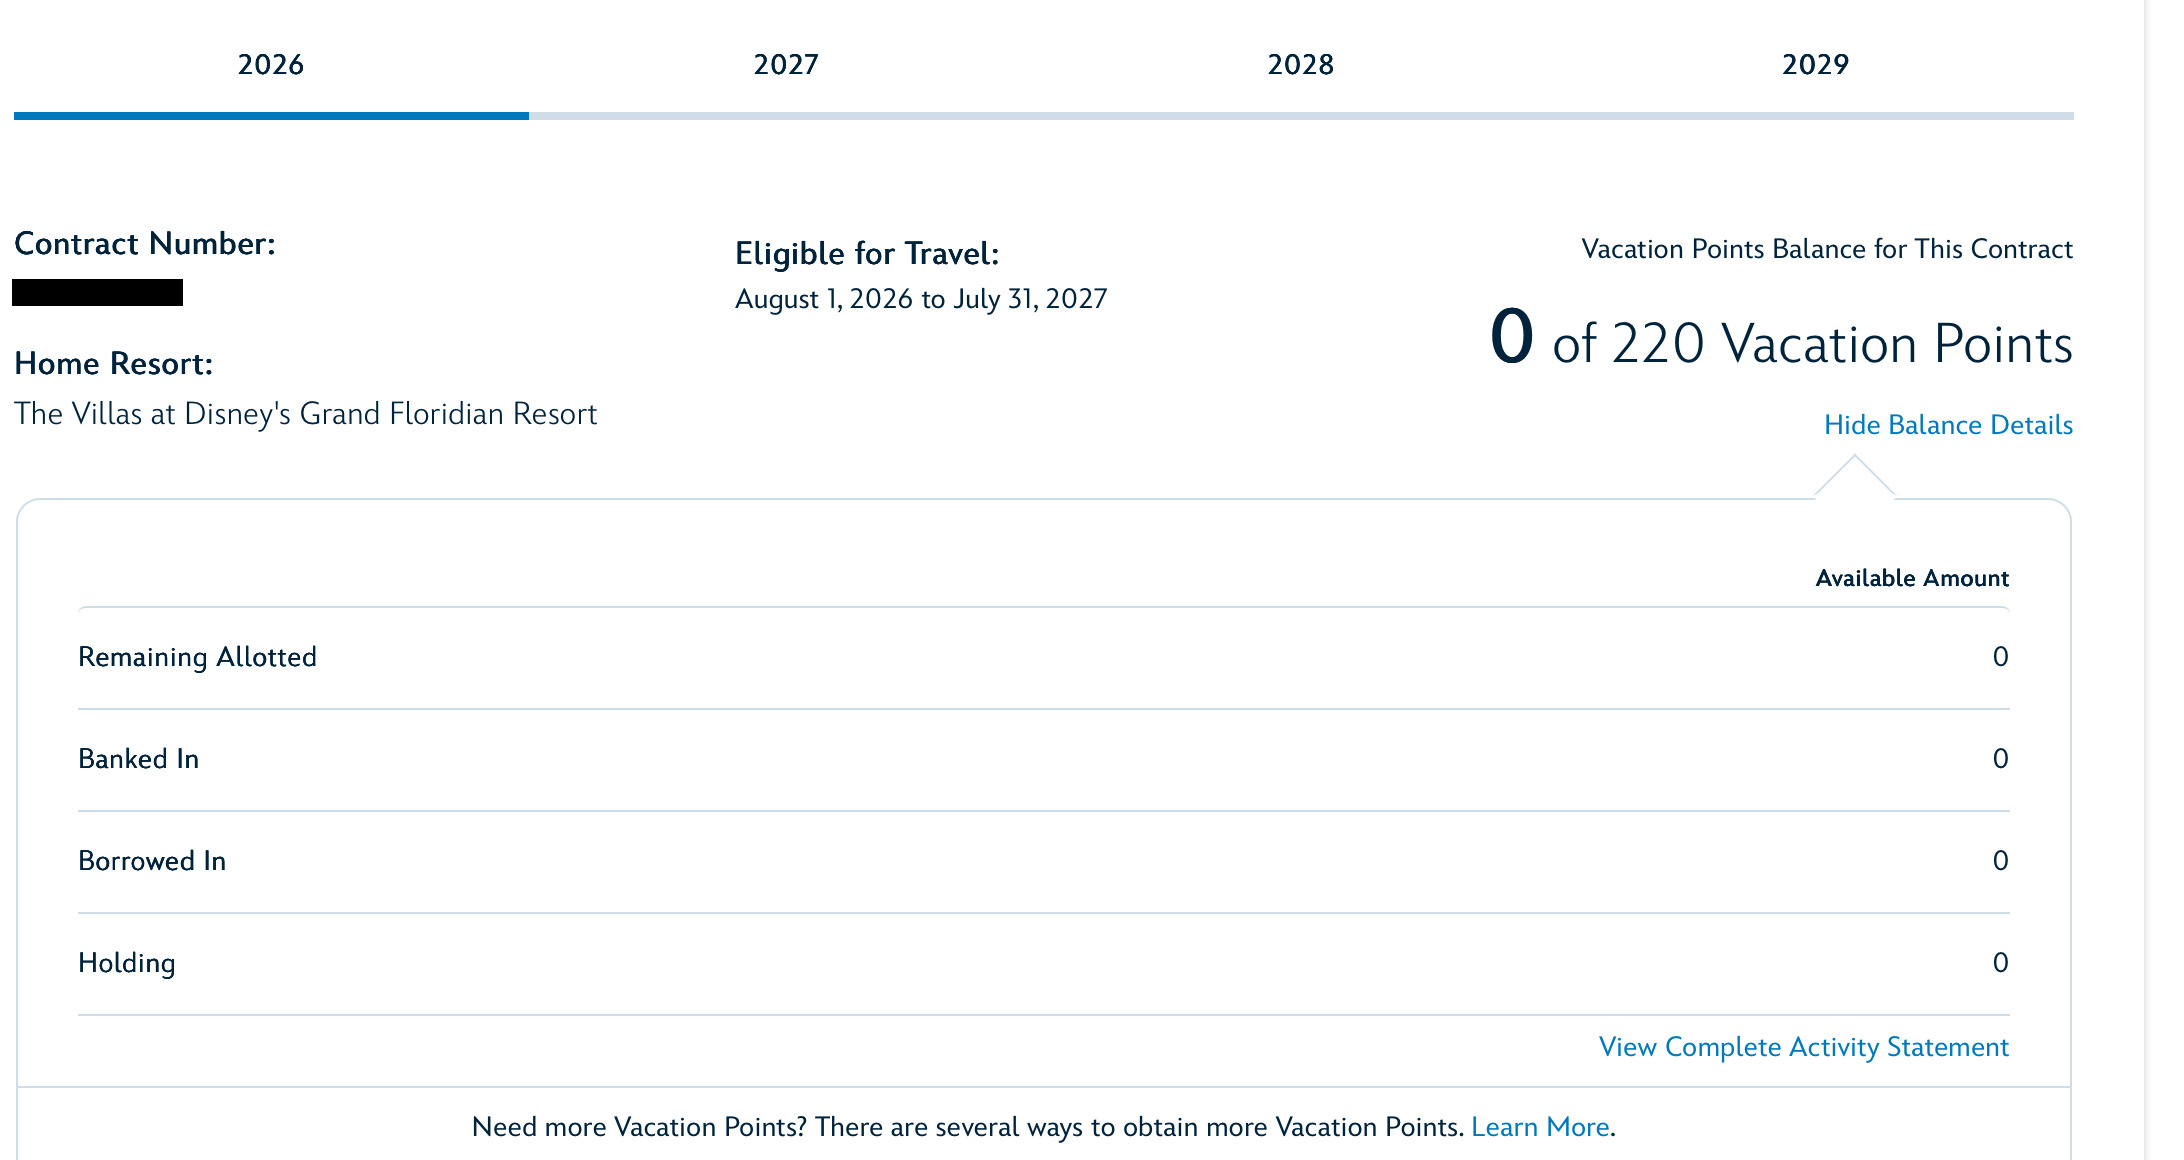Switch to the 2027 use year tab
The image size is (2184, 1160).
click(x=786, y=65)
